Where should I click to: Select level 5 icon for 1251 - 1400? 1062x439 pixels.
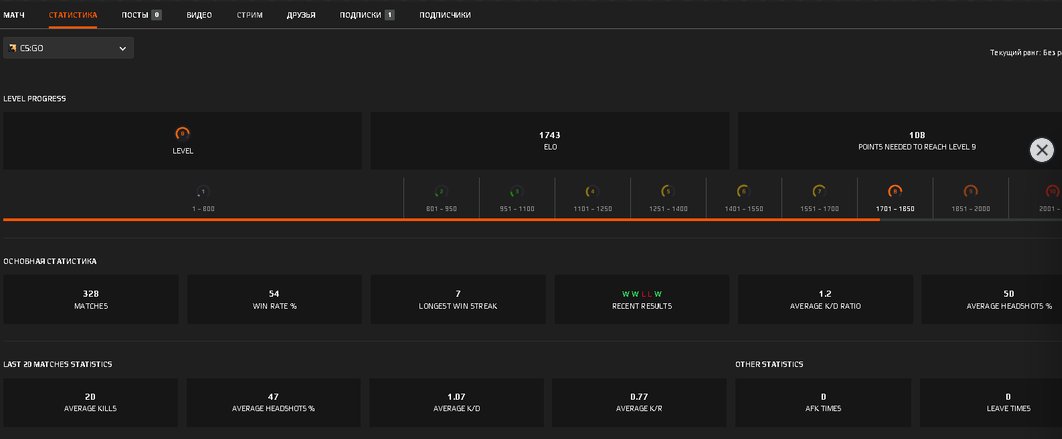pos(668,192)
